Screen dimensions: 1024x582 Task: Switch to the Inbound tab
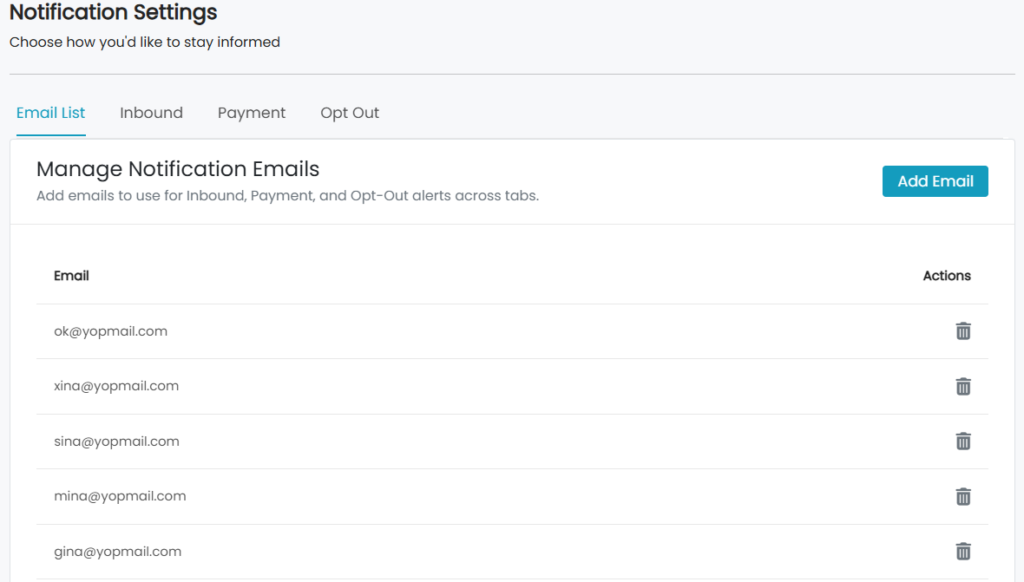click(x=151, y=113)
